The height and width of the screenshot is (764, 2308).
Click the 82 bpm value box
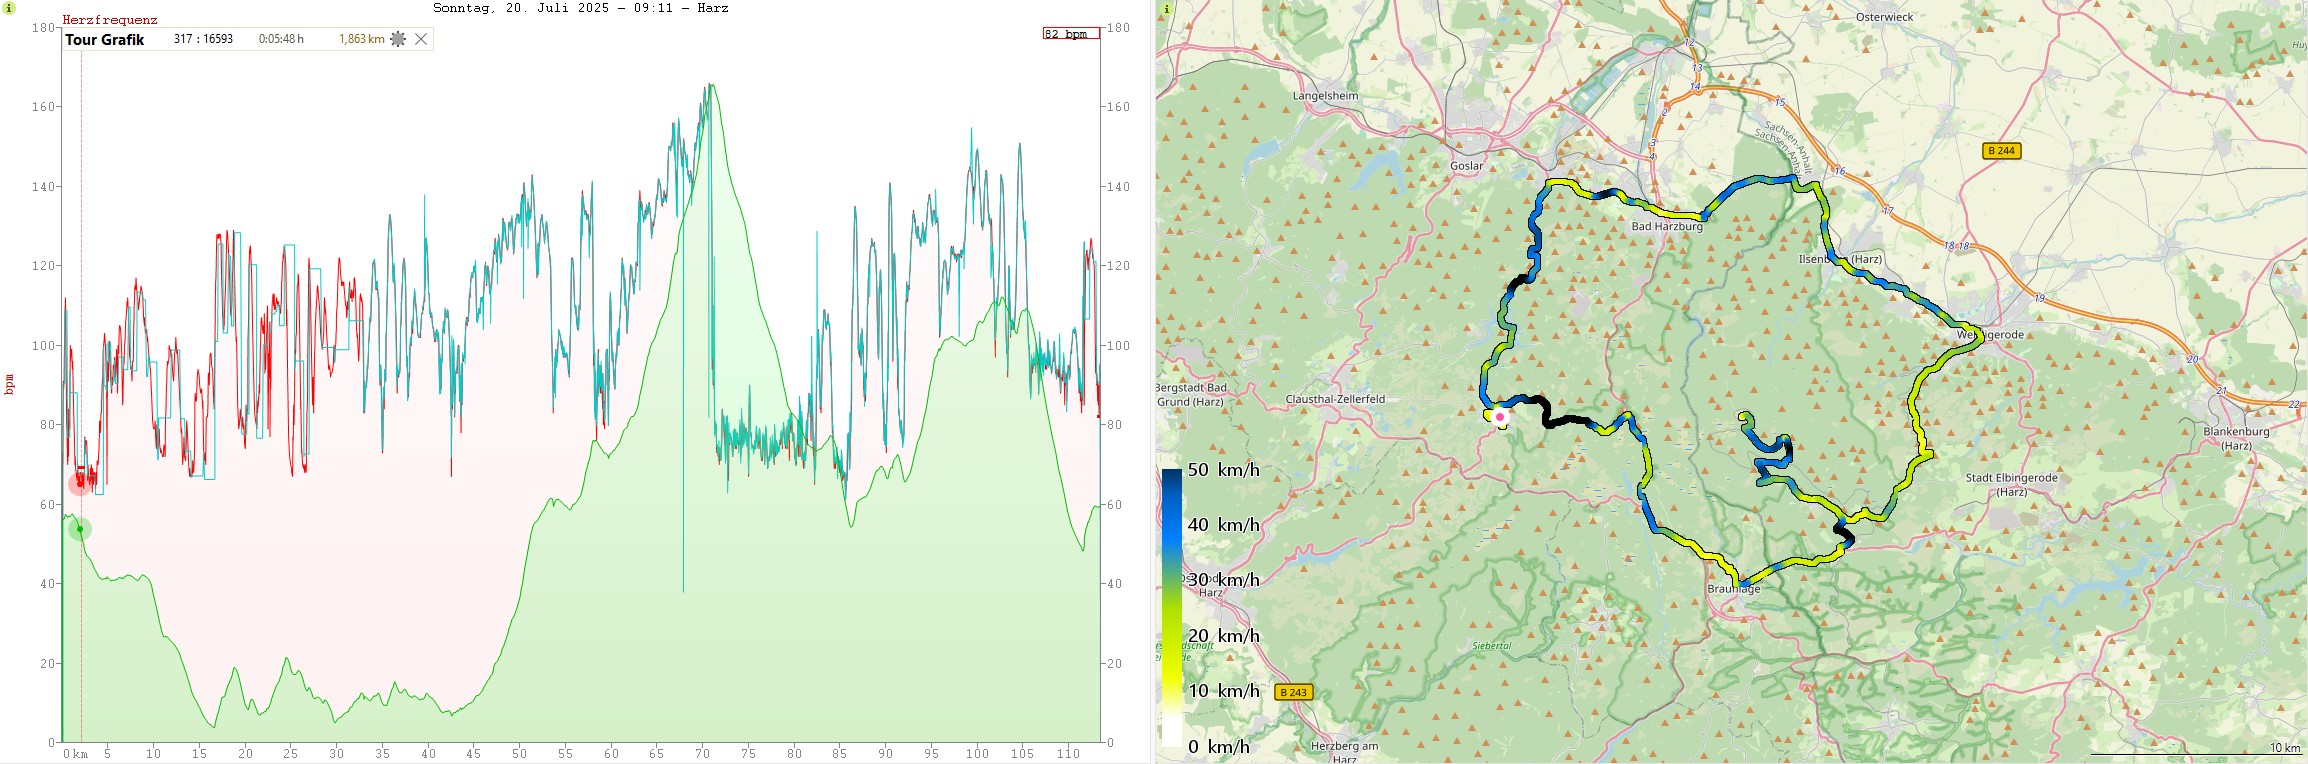(x=1070, y=34)
